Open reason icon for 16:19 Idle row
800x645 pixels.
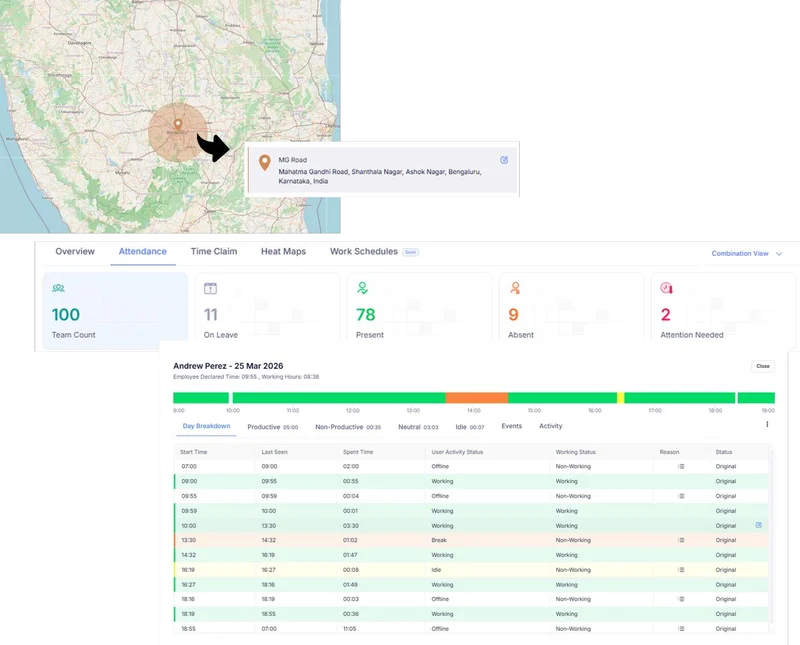681,570
